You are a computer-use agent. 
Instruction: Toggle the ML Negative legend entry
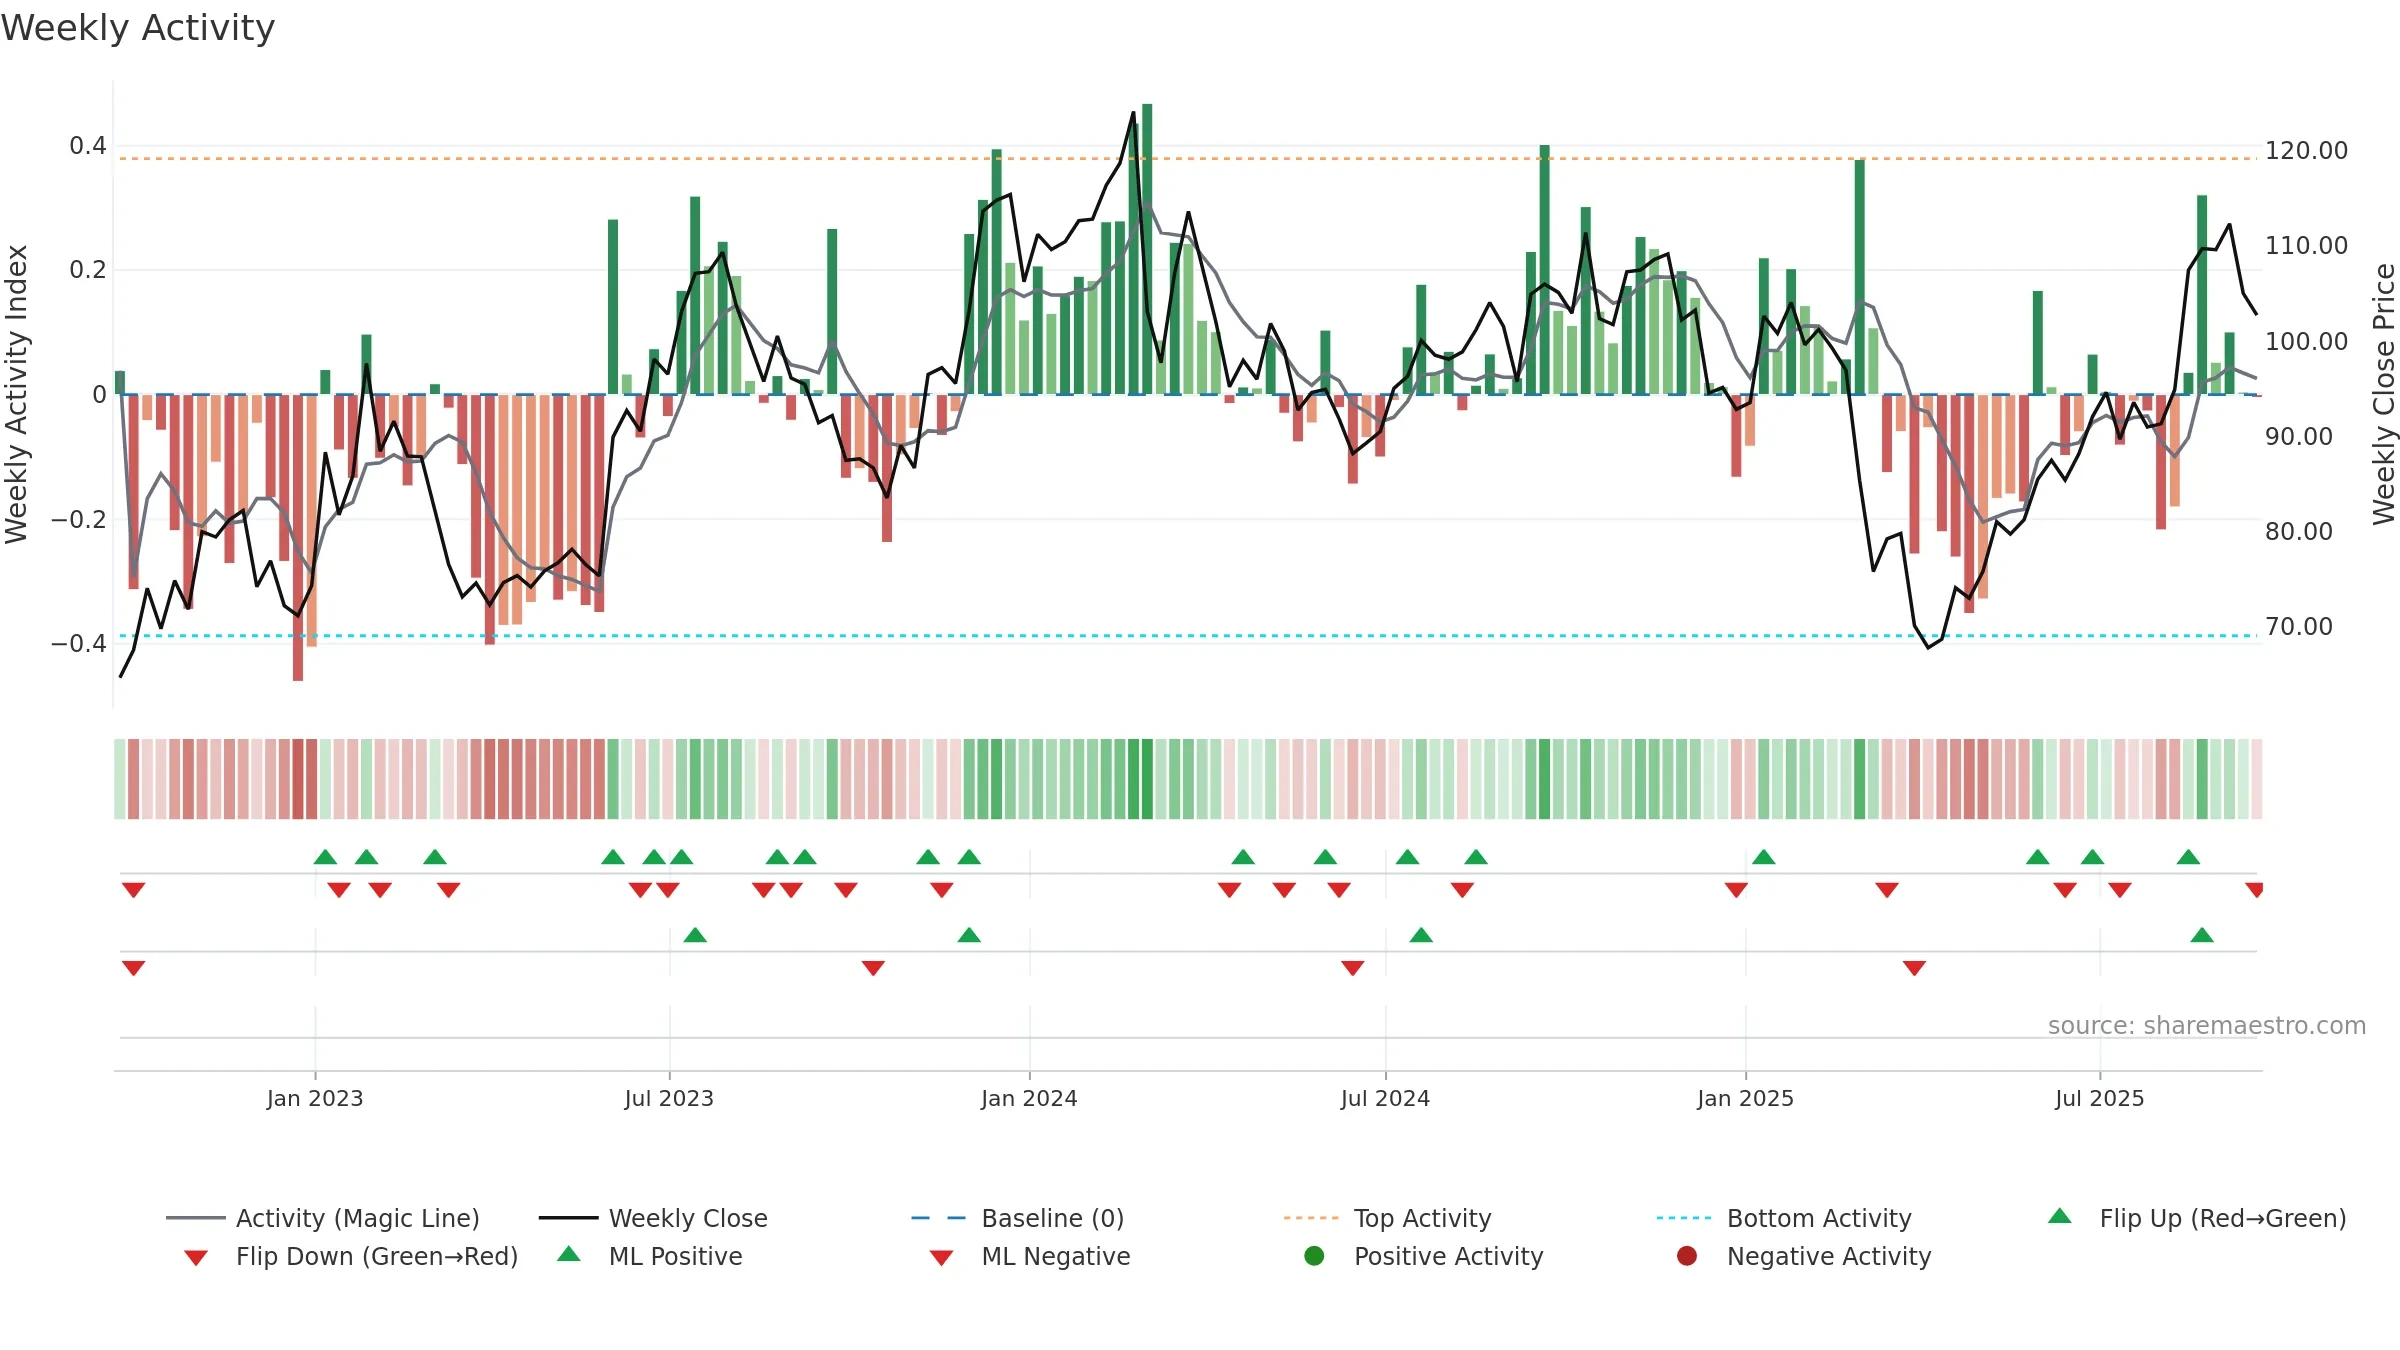click(x=1030, y=1256)
